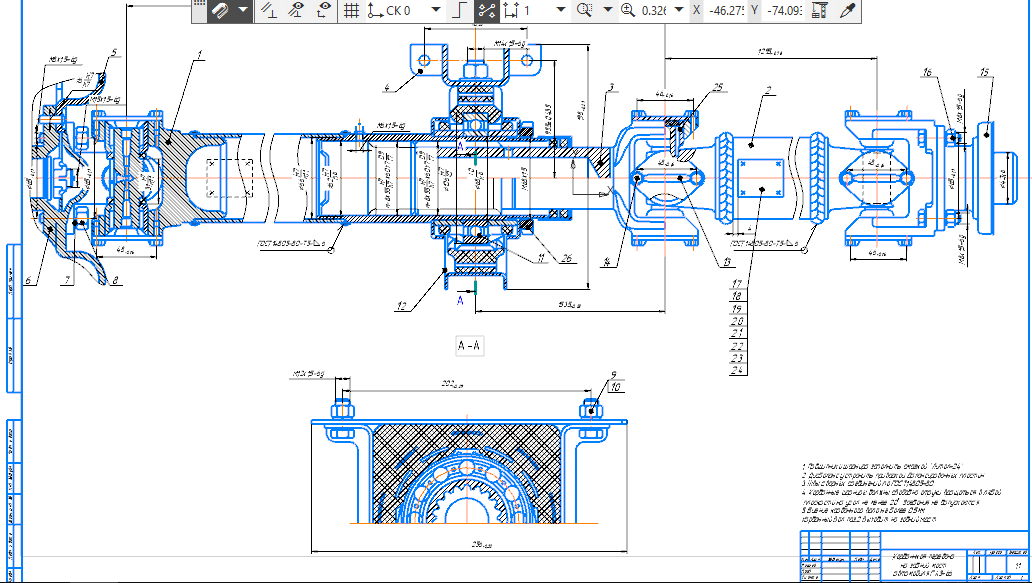Open the snap options dropdown arrow

(x=243, y=11)
